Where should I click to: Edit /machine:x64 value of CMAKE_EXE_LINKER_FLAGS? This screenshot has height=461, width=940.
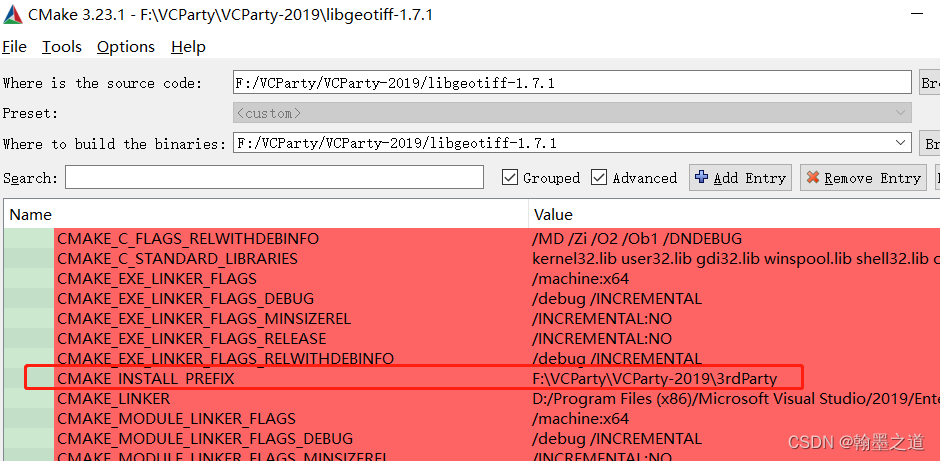coord(580,279)
